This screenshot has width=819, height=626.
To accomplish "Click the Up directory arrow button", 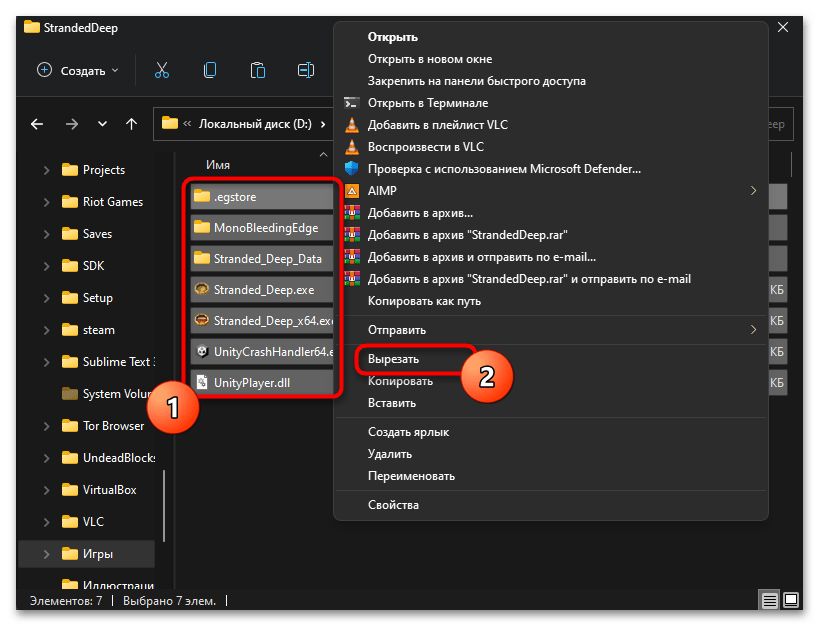I will [x=131, y=124].
